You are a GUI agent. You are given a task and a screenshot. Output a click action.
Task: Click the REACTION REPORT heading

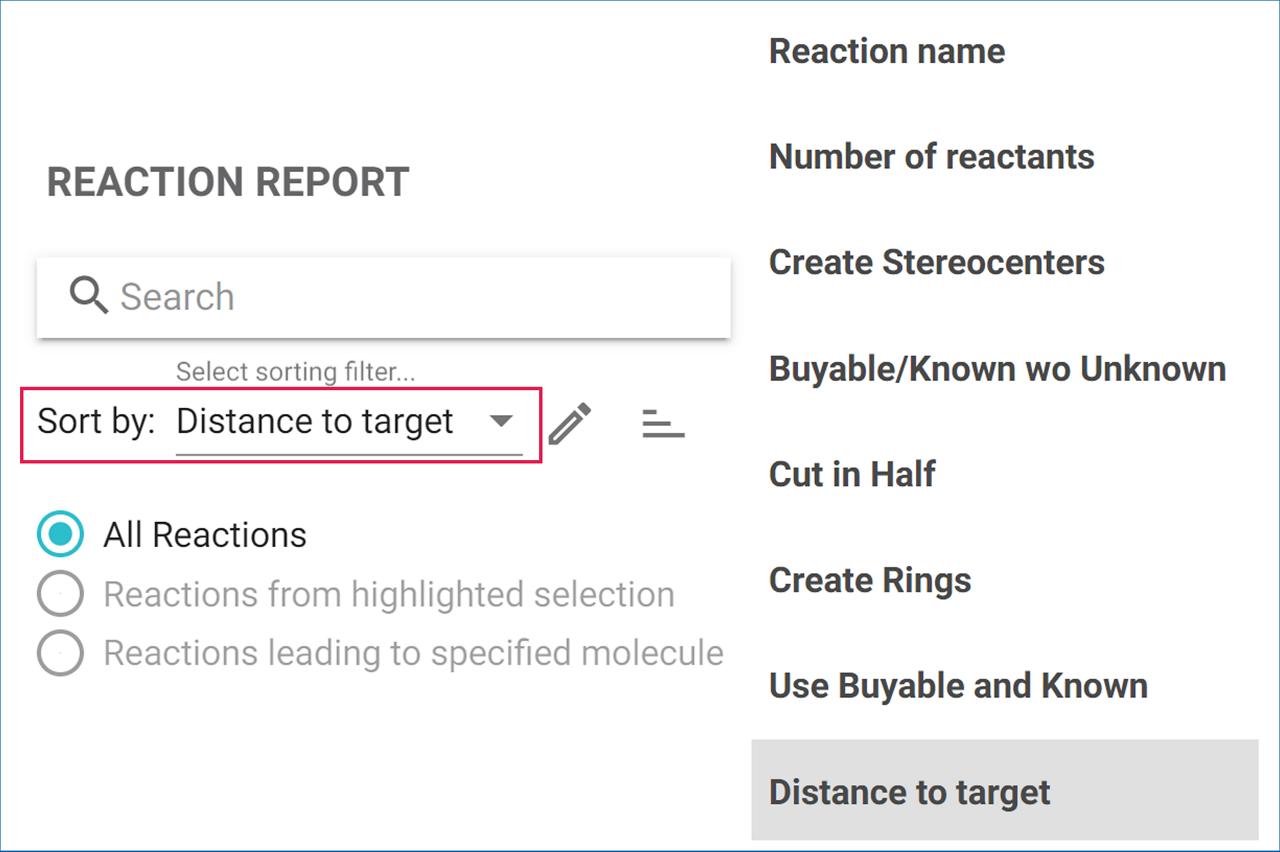tap(228, 182)
